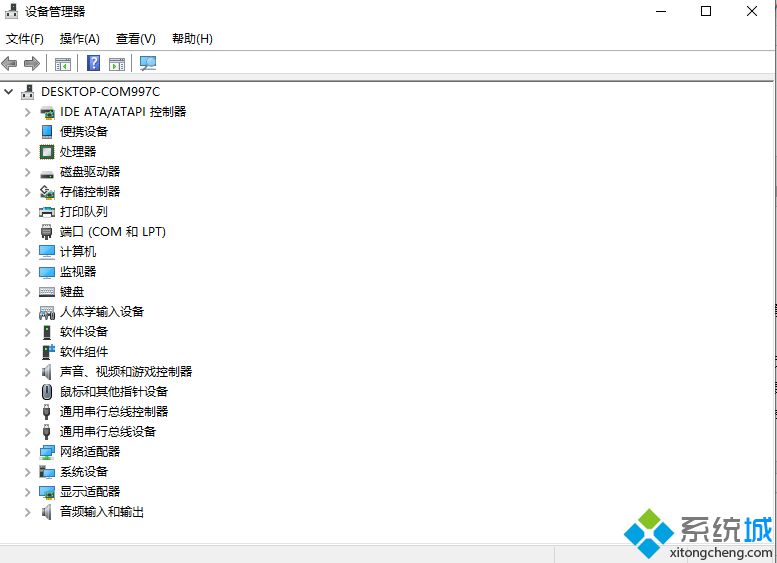Expand the 处理器 node arrow

28,152
